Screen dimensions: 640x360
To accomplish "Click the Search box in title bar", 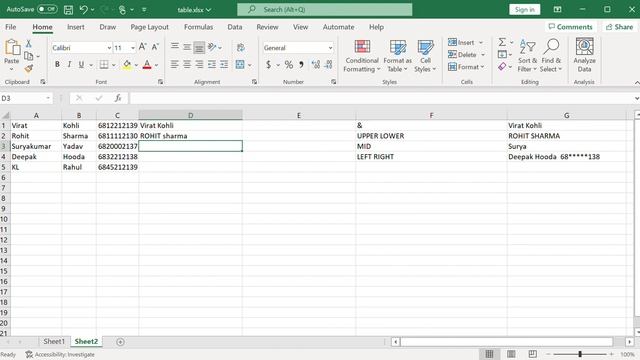I will 325,9.
